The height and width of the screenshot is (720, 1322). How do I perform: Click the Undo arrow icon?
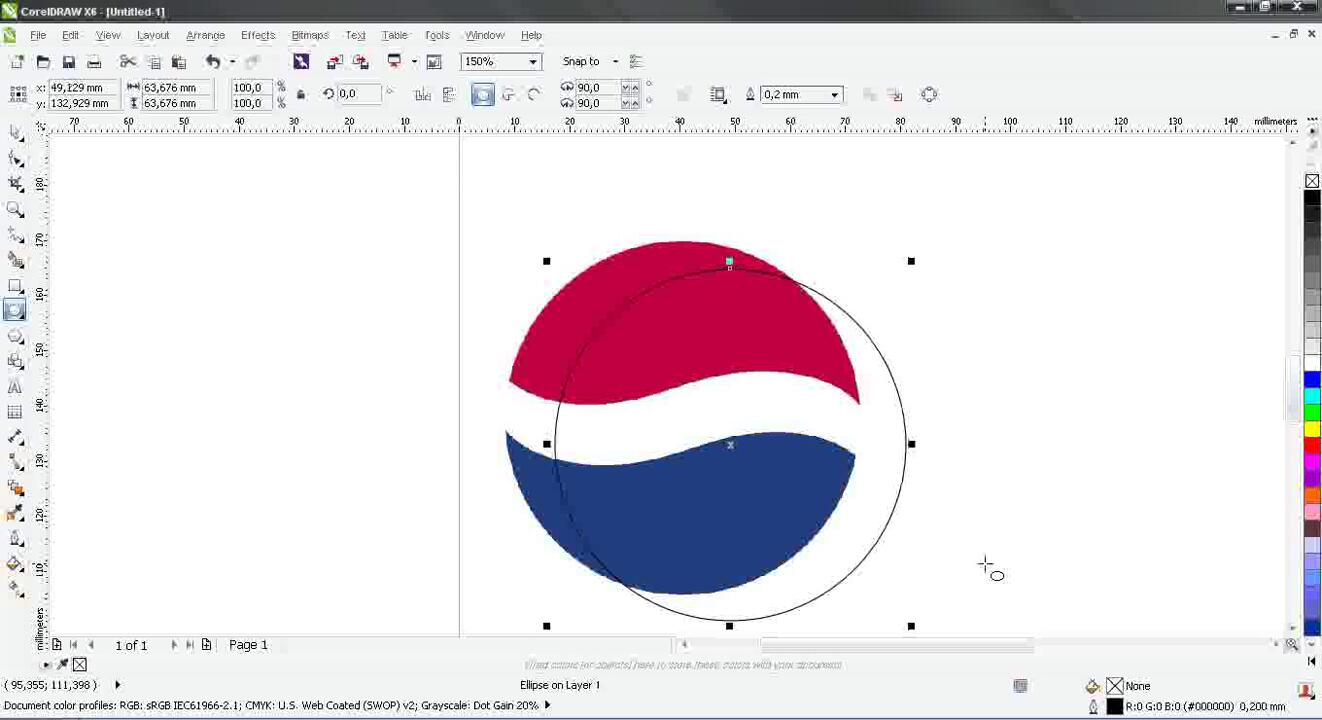(x=212, y=62)
